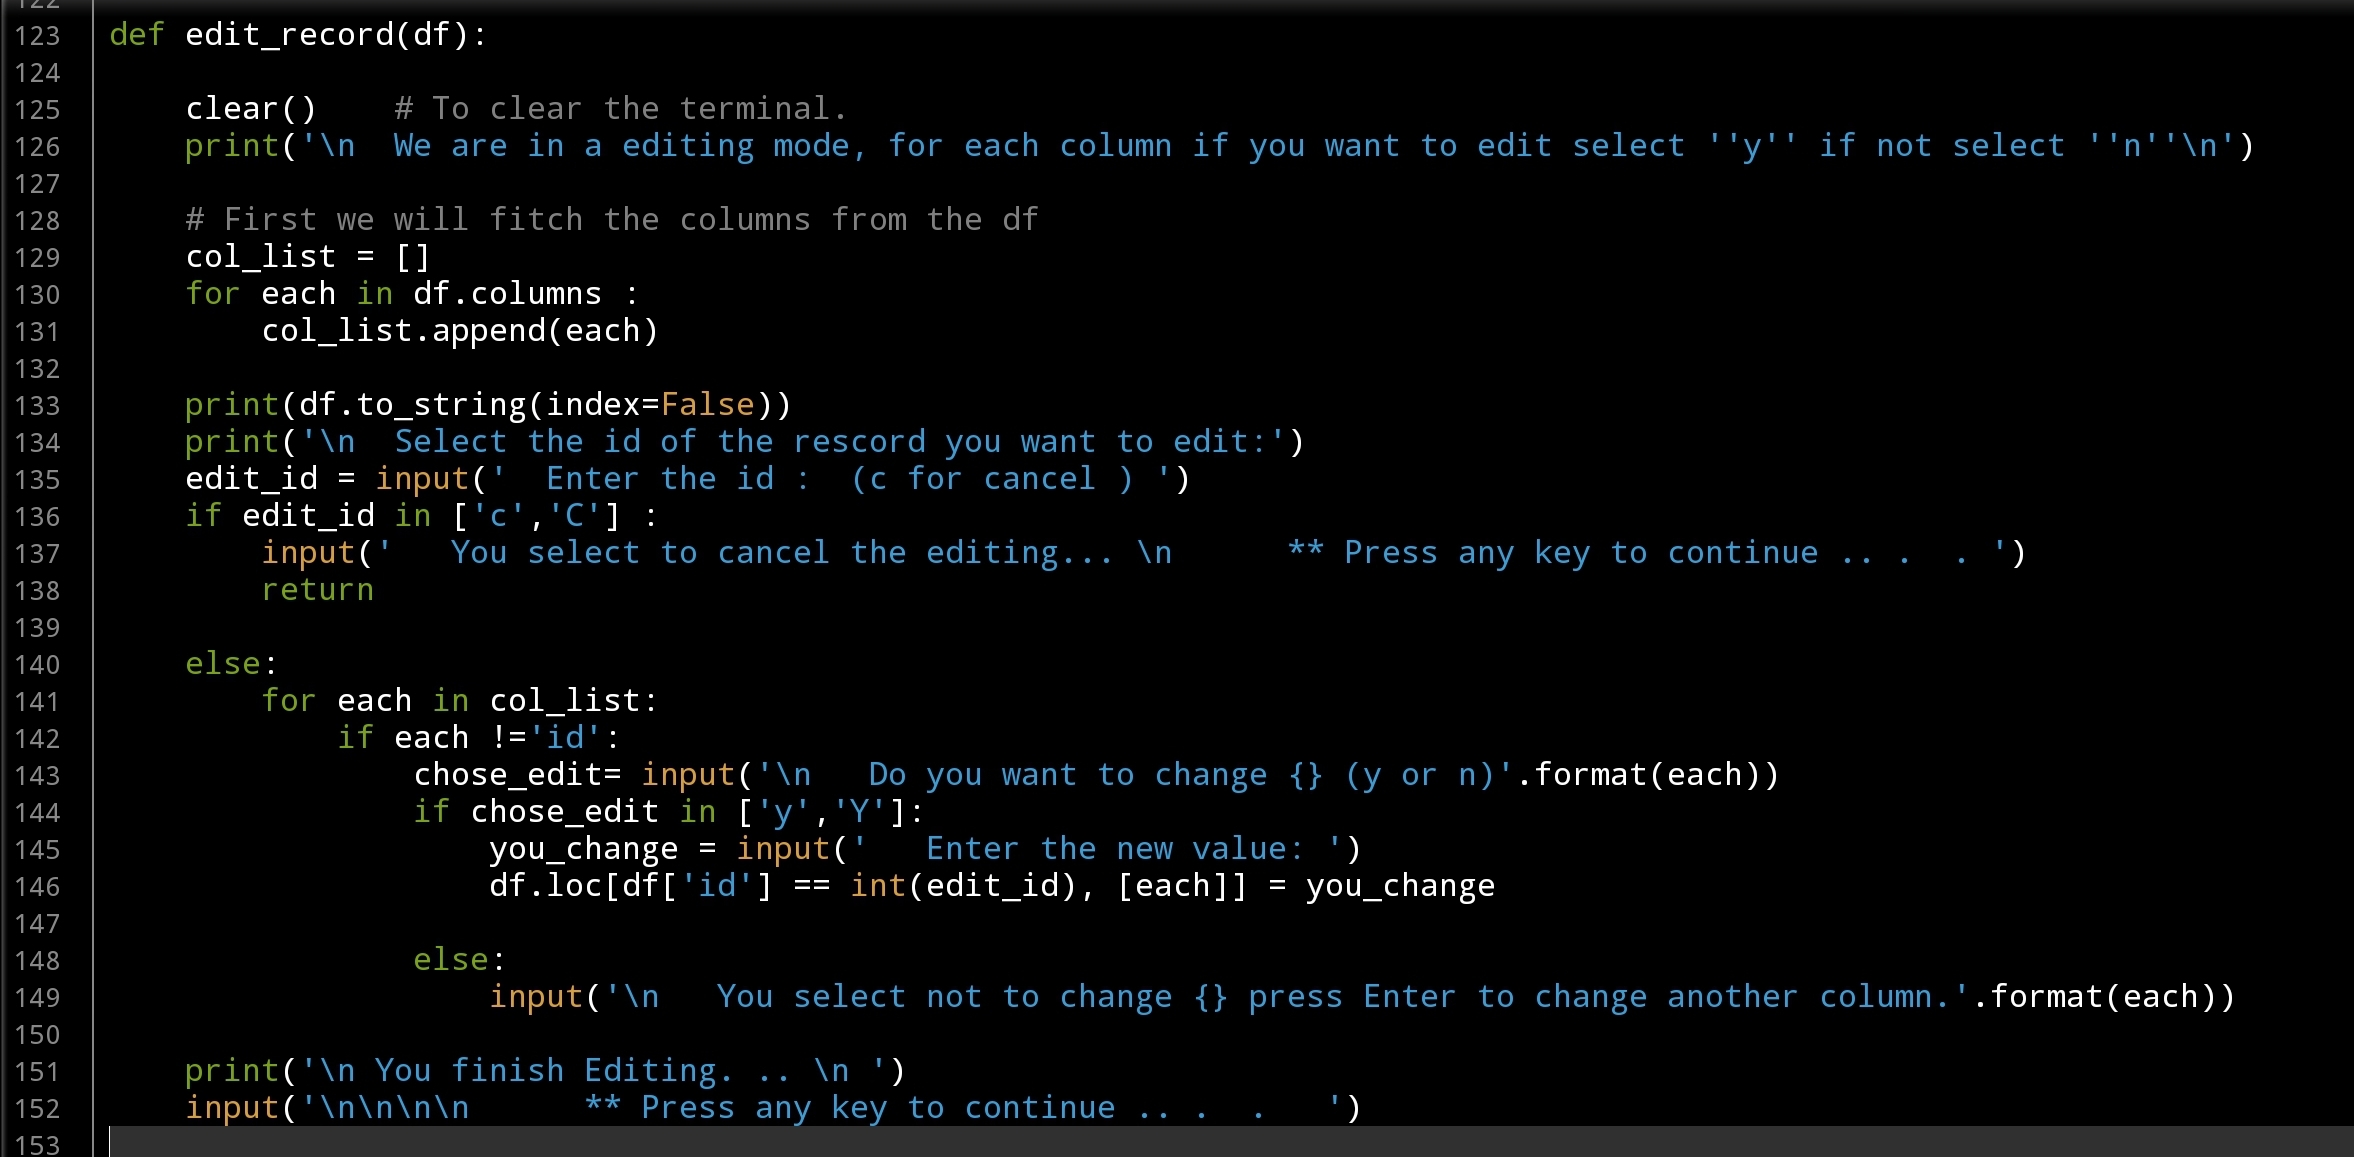Click the col_list.append(each) statement
The height and width of the screenshot is (1157, 2354).
[459, 331]
